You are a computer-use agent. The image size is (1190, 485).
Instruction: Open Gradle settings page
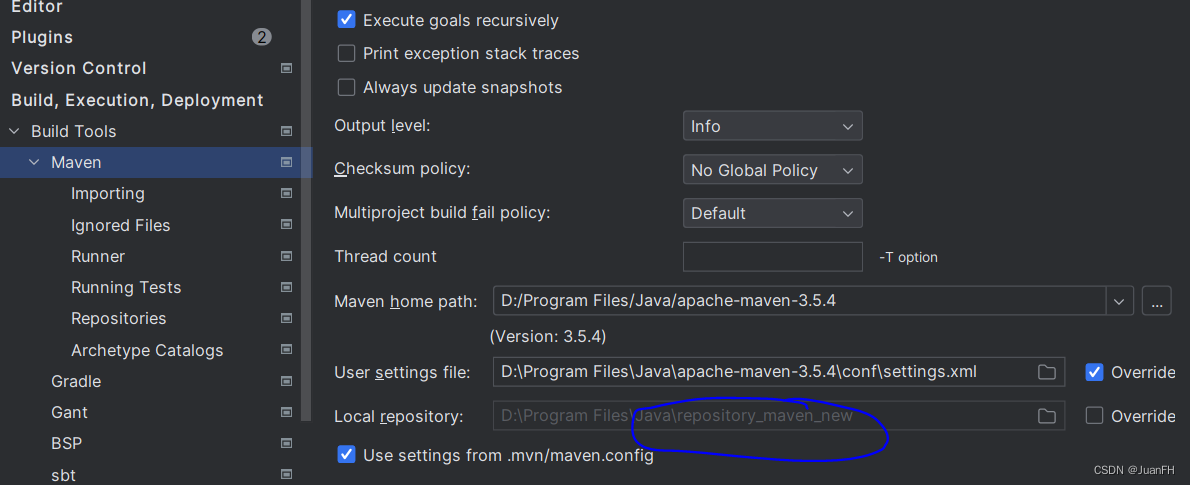(x=76, y=381)
